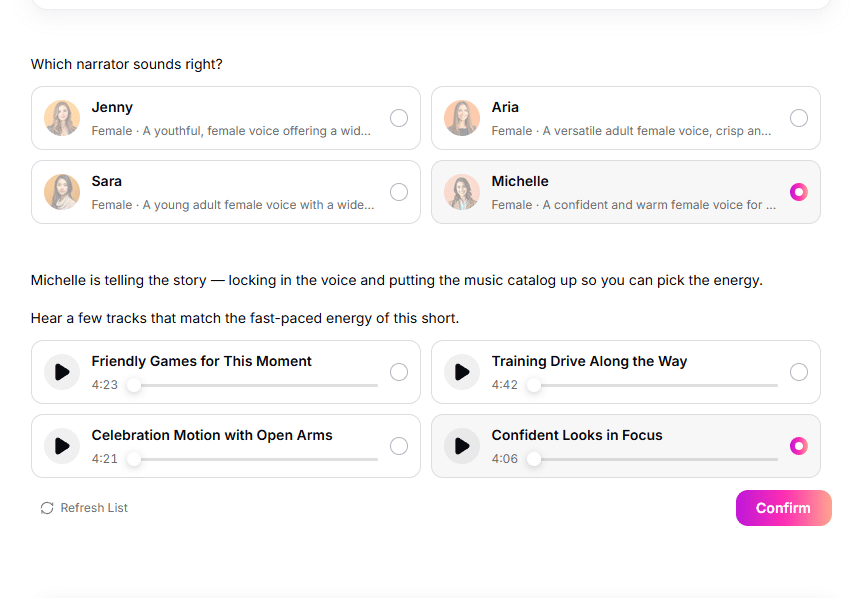Click the 4:06 track duration
Screen dimensions: 856x598
(x=504, y=459)
